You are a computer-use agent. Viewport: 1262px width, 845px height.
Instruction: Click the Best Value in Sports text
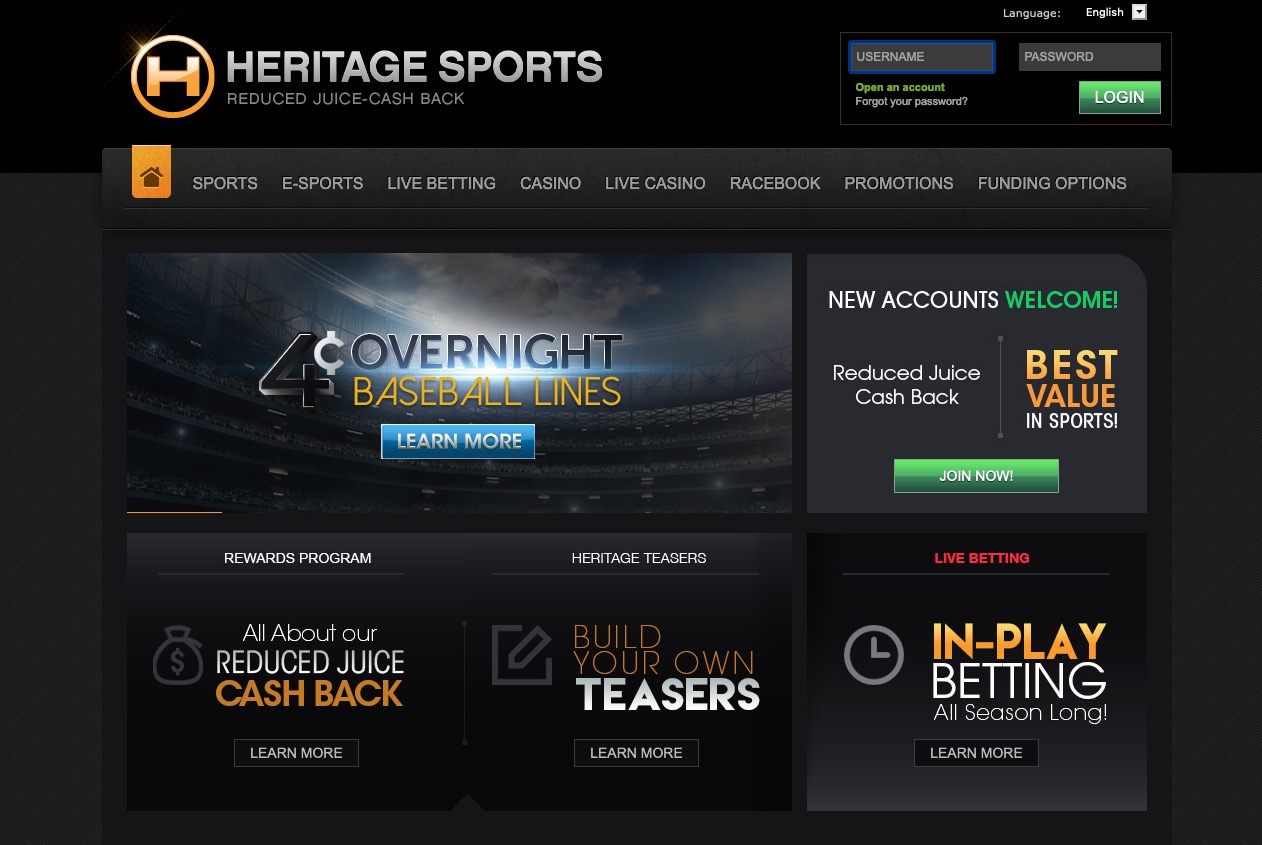coord(1072,390)
